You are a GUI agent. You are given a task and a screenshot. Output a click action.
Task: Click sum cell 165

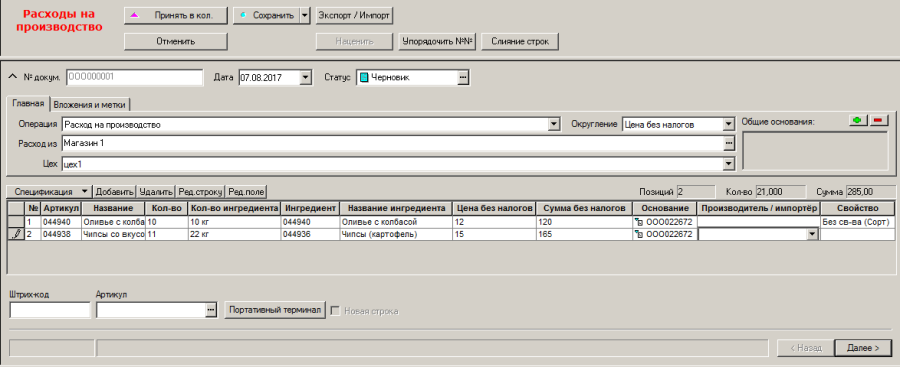[584, 234]
